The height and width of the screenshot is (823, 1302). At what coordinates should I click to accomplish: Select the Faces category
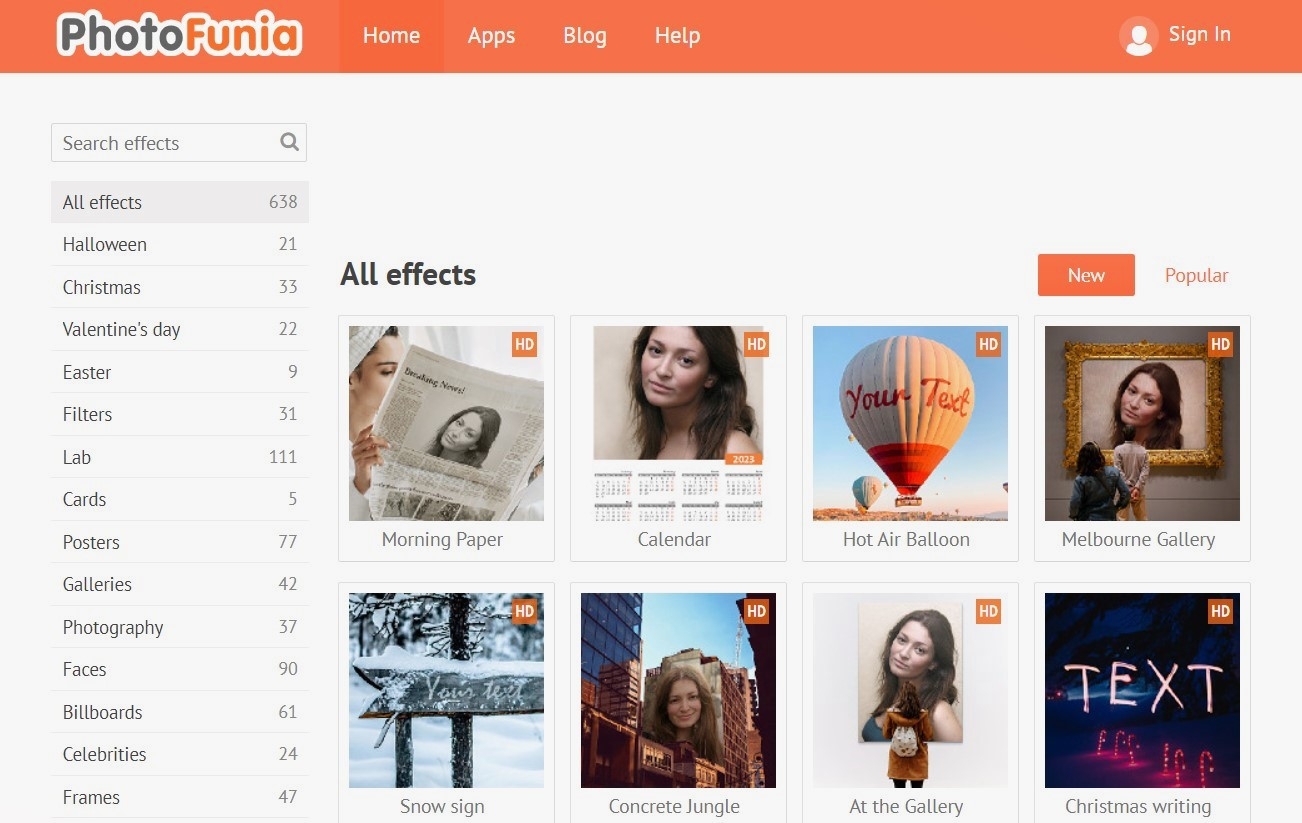tap(84, 669)
